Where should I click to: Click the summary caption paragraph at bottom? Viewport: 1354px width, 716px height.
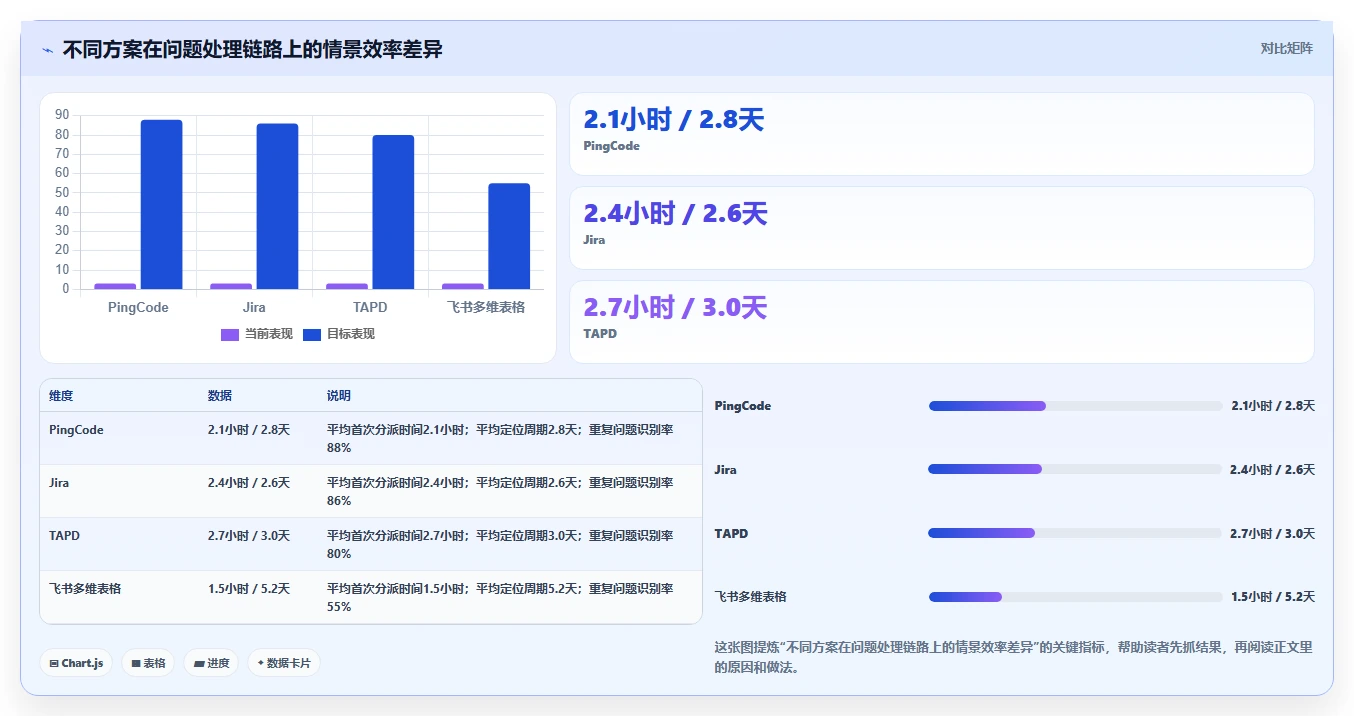click(1013, 657)
